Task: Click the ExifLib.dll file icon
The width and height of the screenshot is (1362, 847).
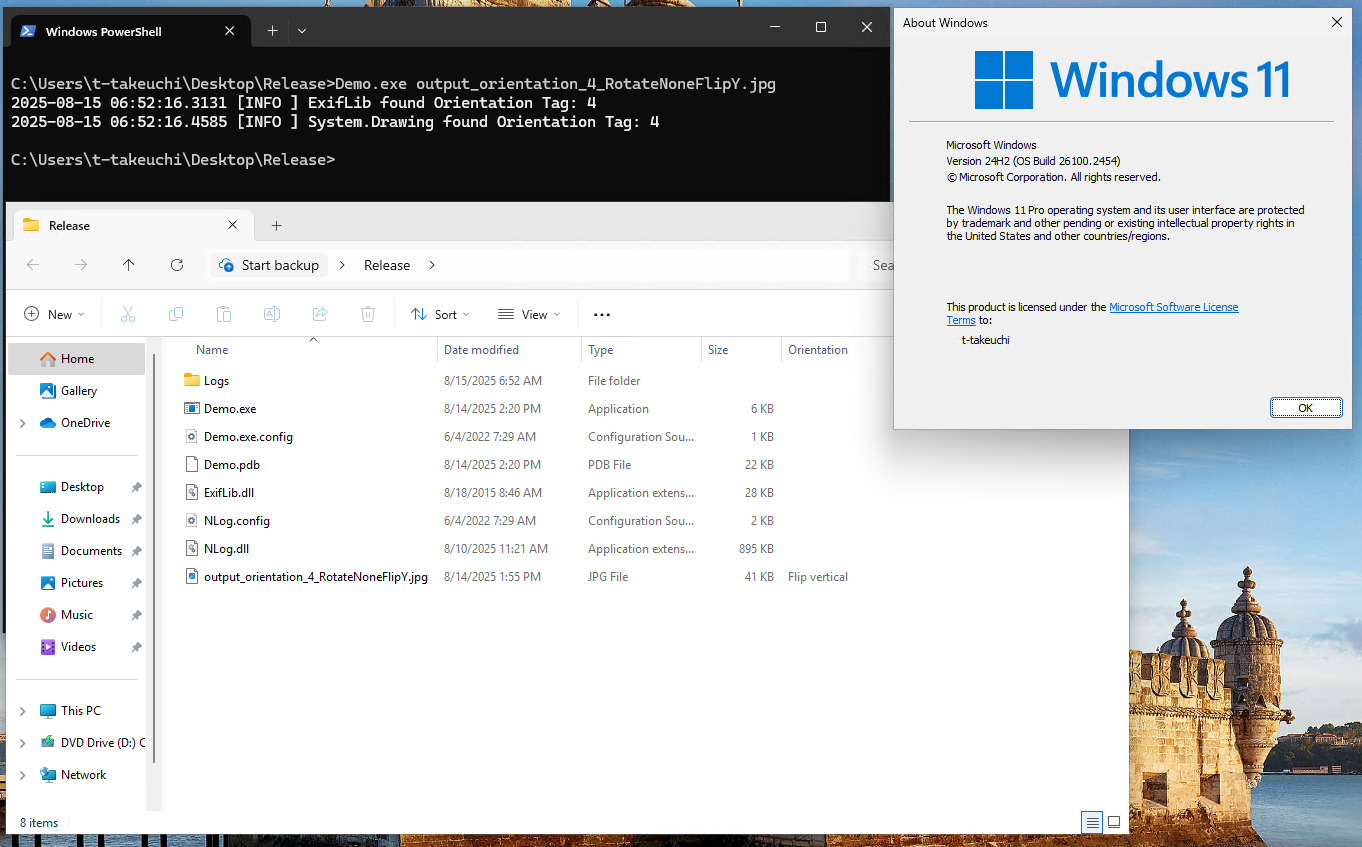Action: pyautogui.click(x=193, y=492)
